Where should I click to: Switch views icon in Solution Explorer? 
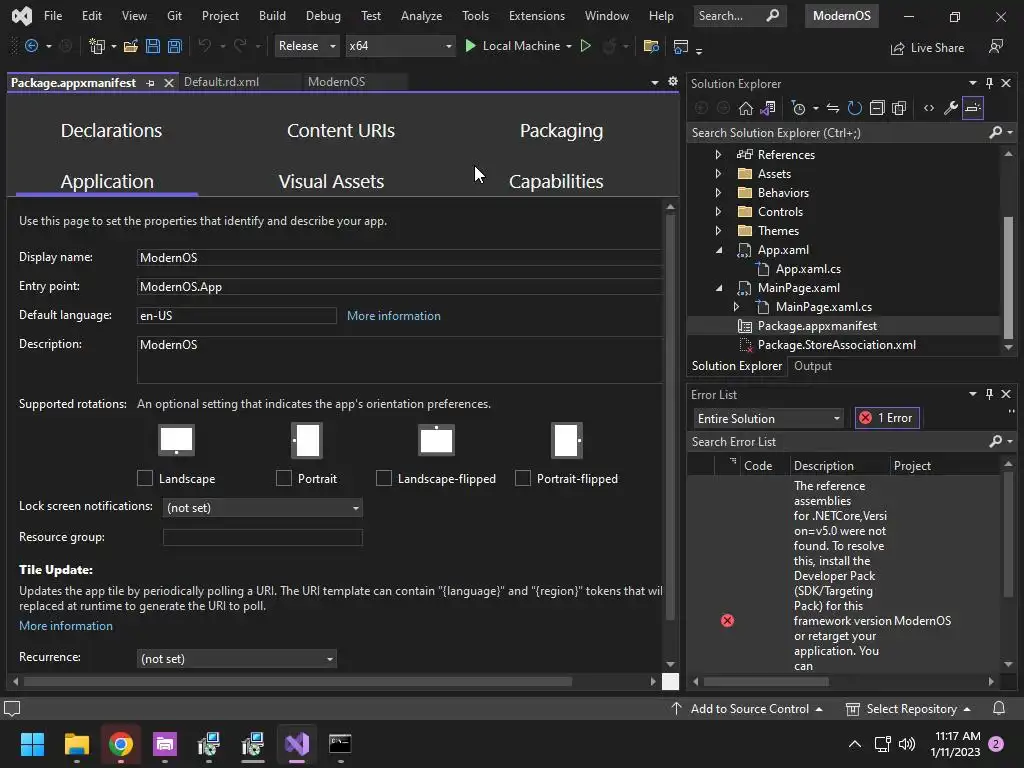pos(768,108)
